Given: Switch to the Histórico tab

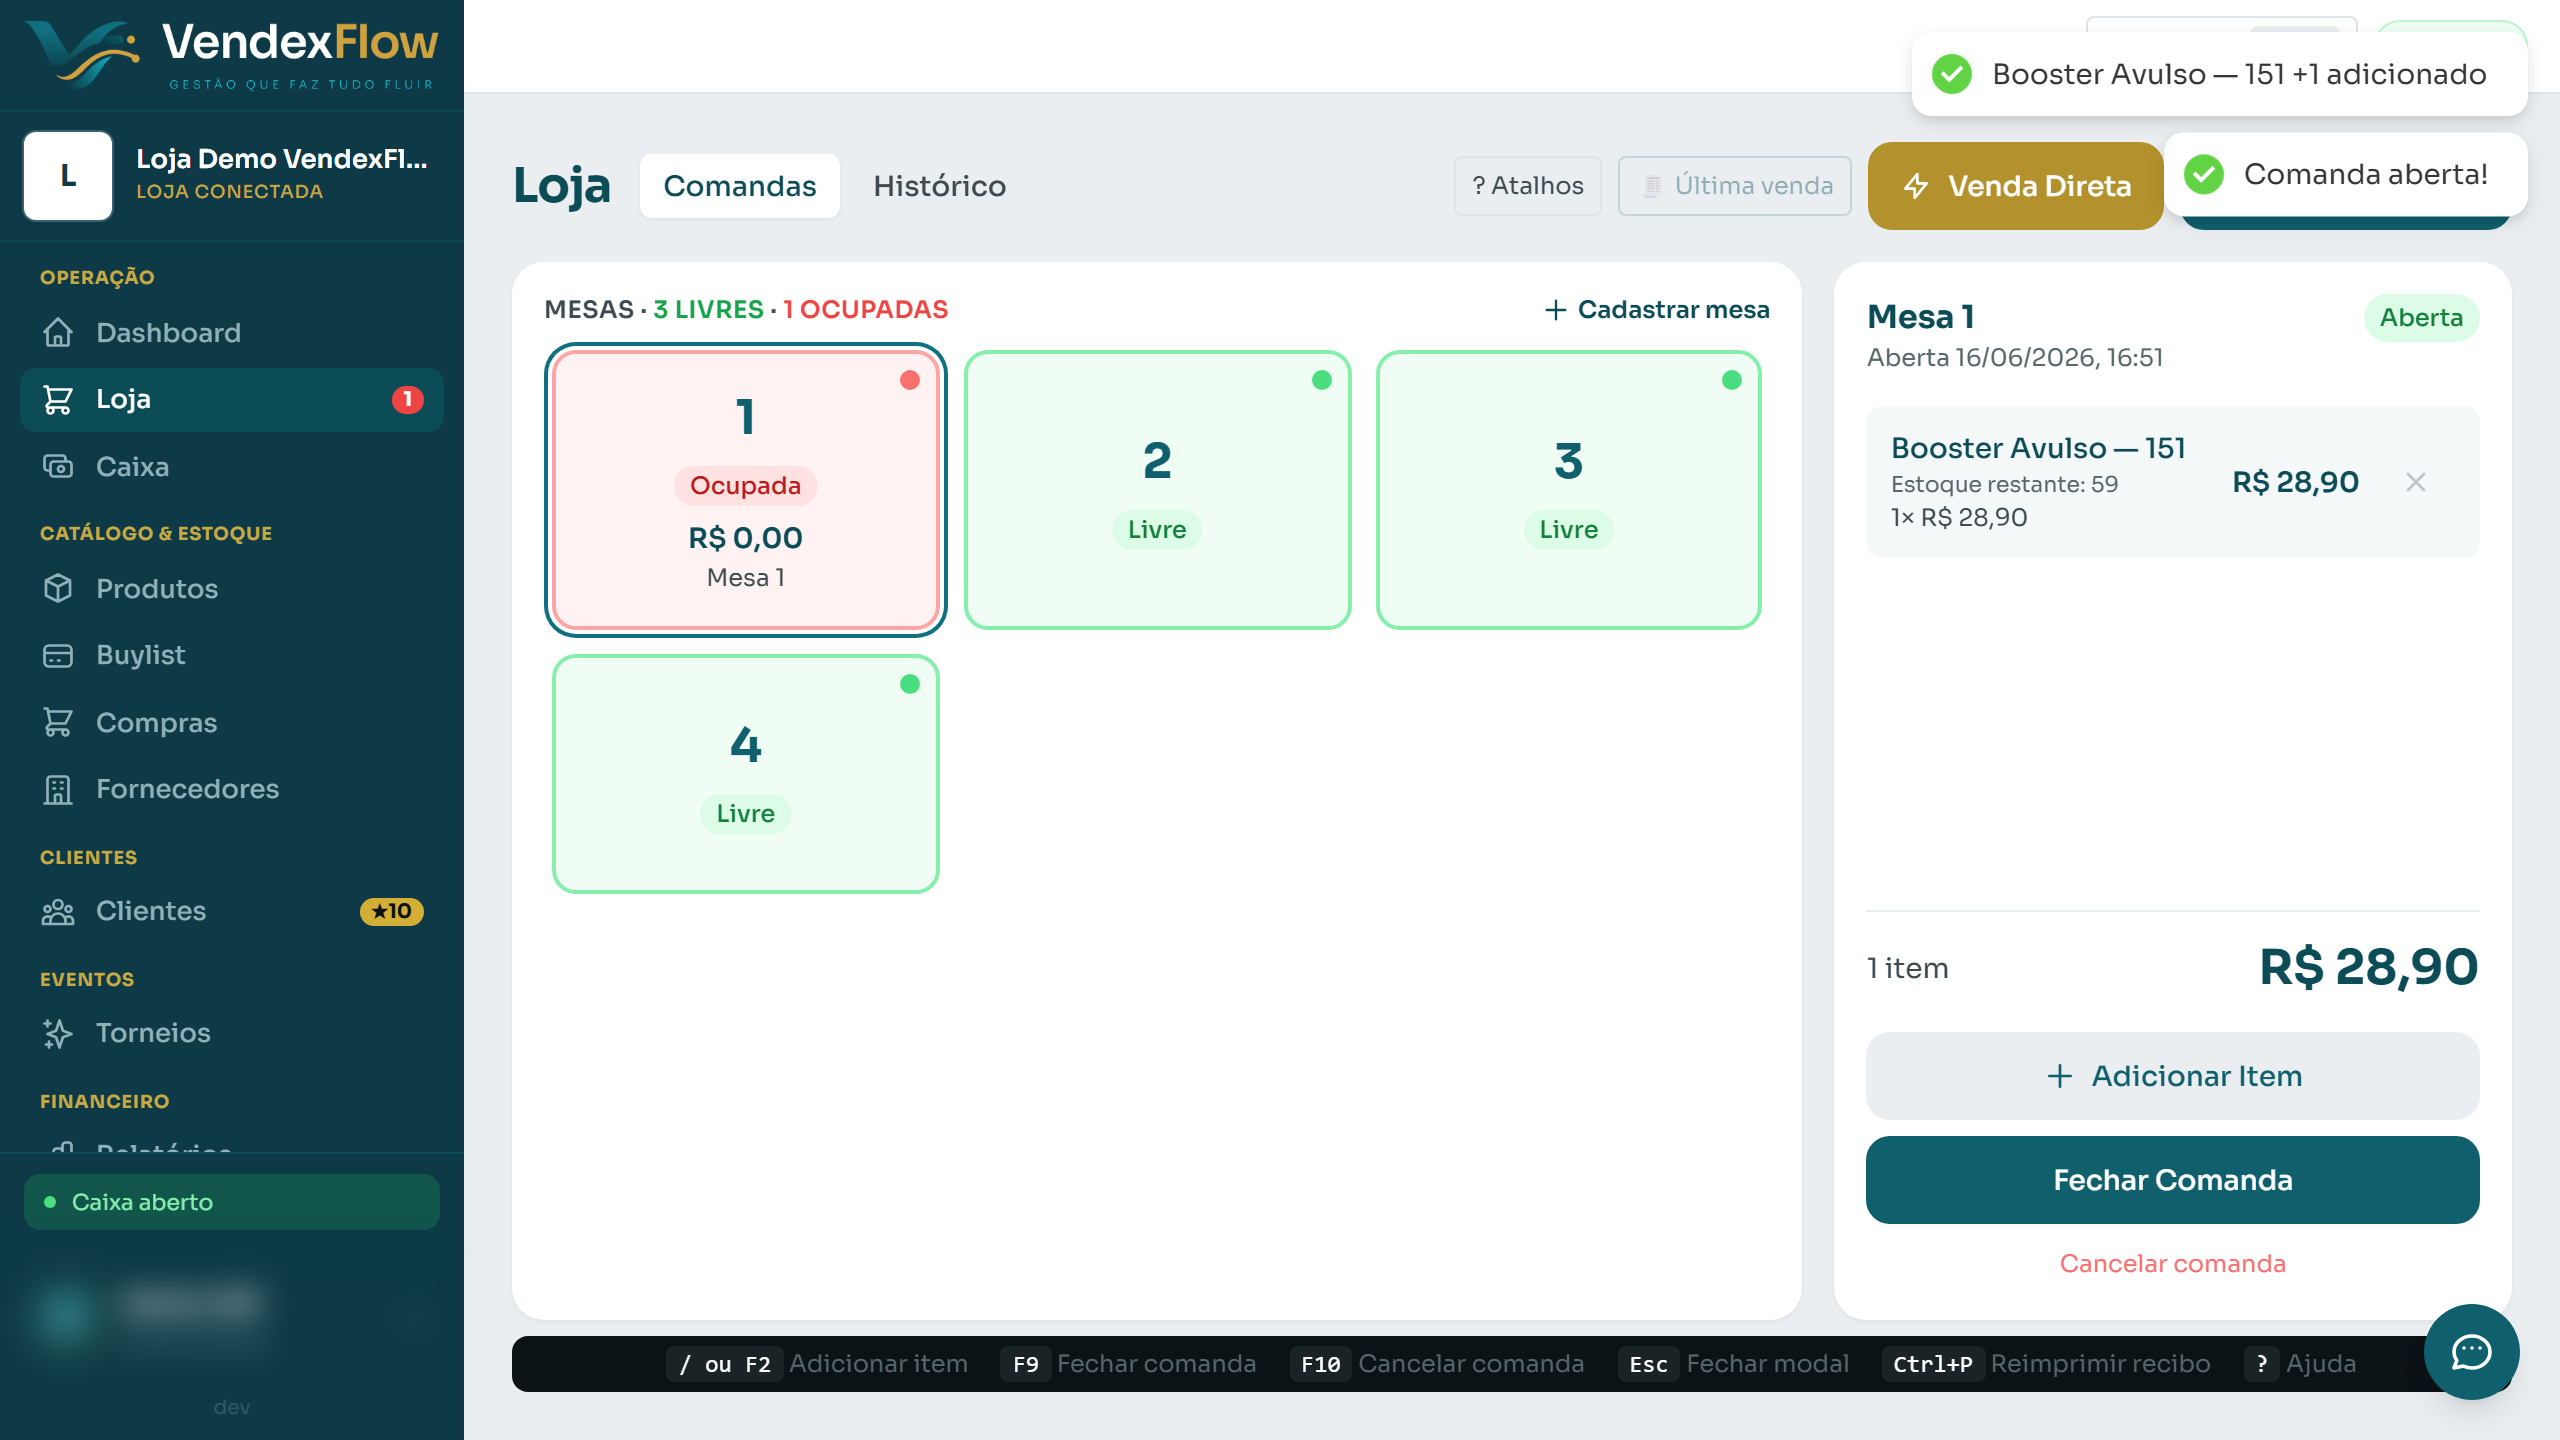Looking at the screenshot, I should [x=939, y=186].
